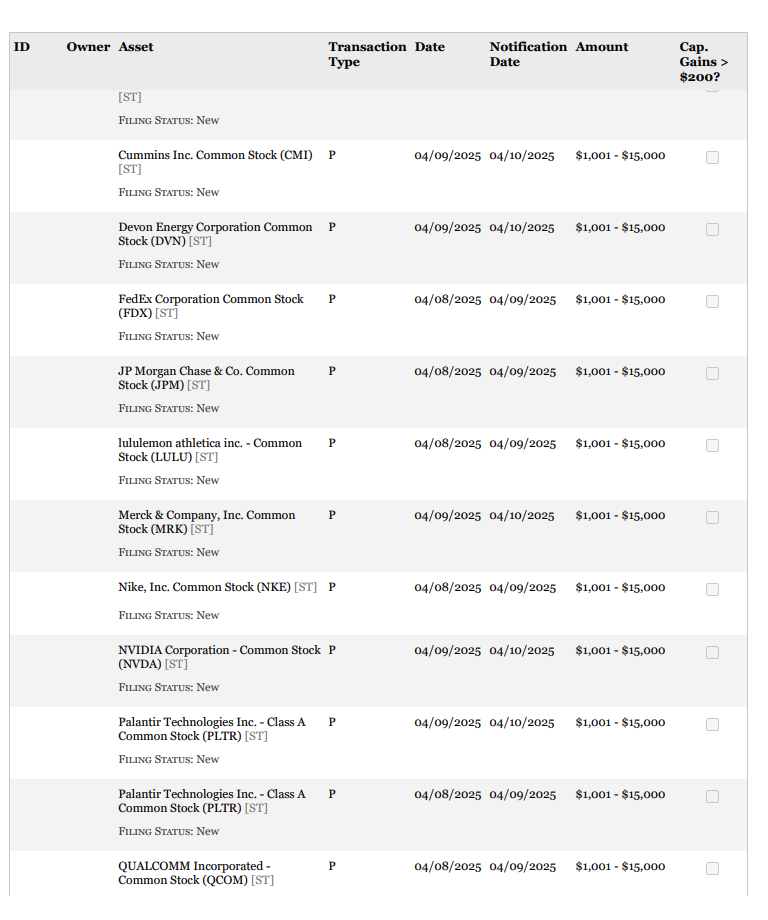Screen dimensions: 768x920
Task: Click the Transaction Type column header
Action: tap(367, 54)
